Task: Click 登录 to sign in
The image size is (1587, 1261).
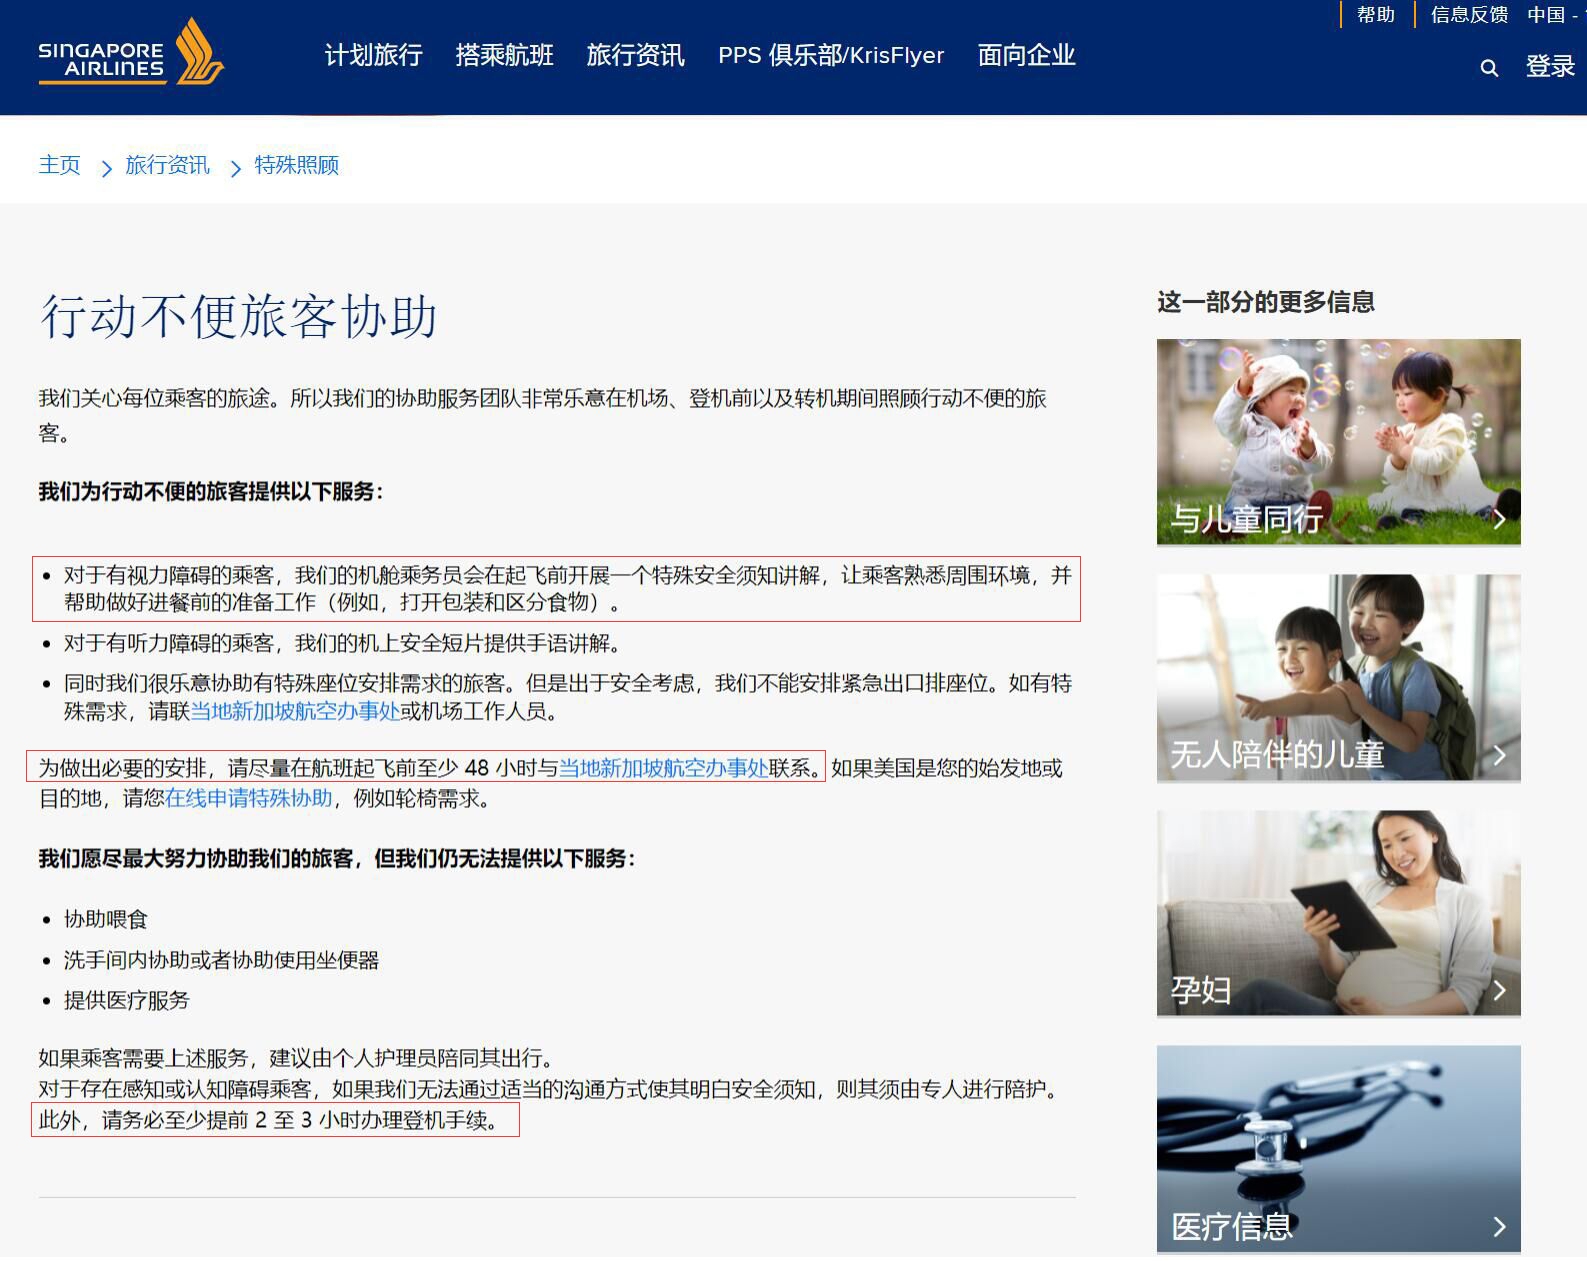Action: click(1549, 67)
